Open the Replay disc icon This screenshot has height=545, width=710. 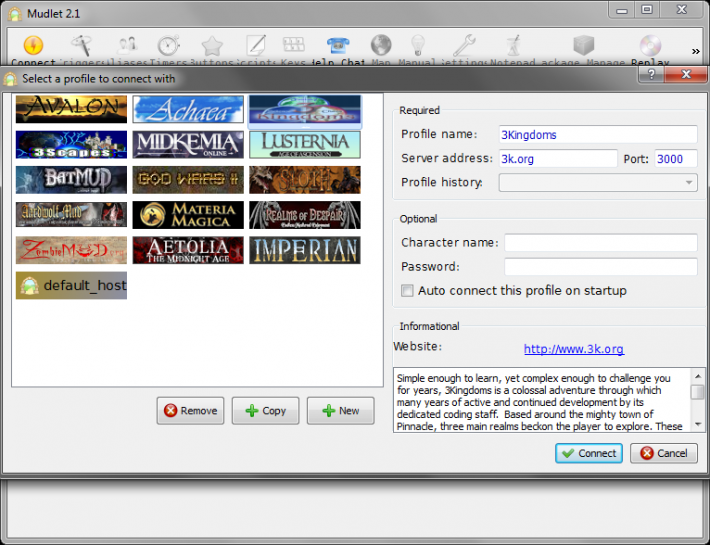click(x=650, y=45)
